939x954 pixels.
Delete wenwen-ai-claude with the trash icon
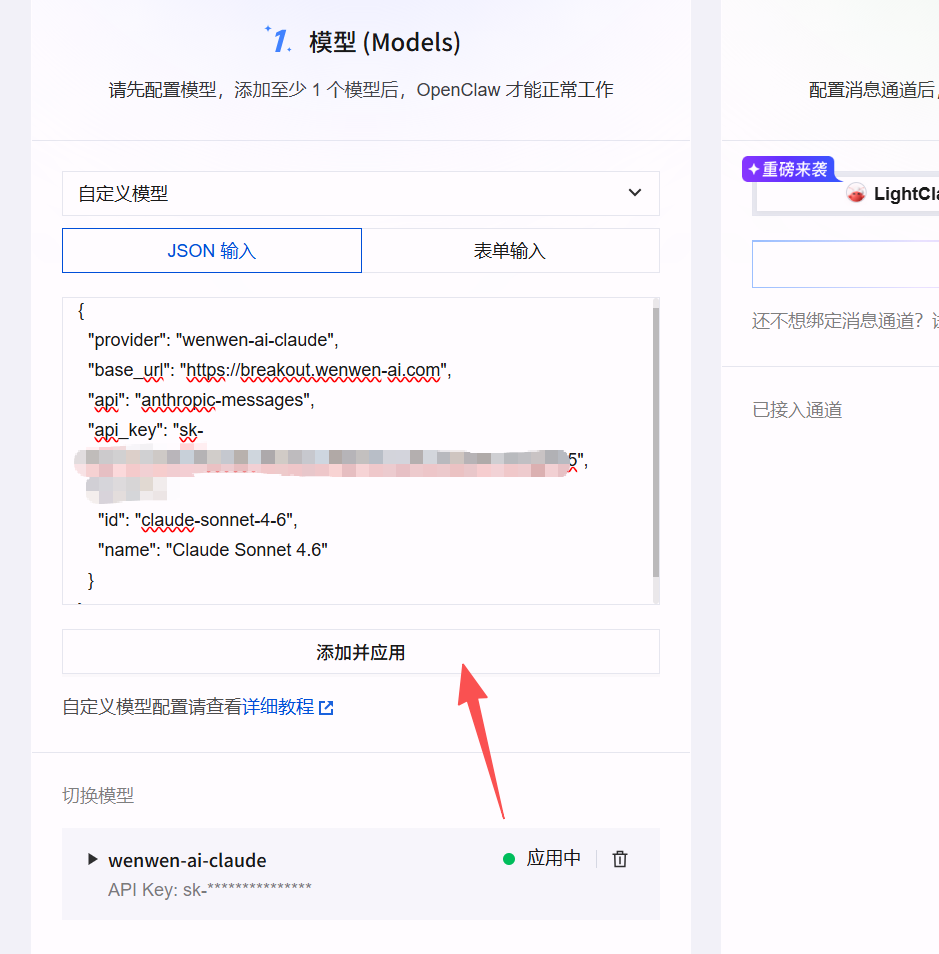coord(620,859)
